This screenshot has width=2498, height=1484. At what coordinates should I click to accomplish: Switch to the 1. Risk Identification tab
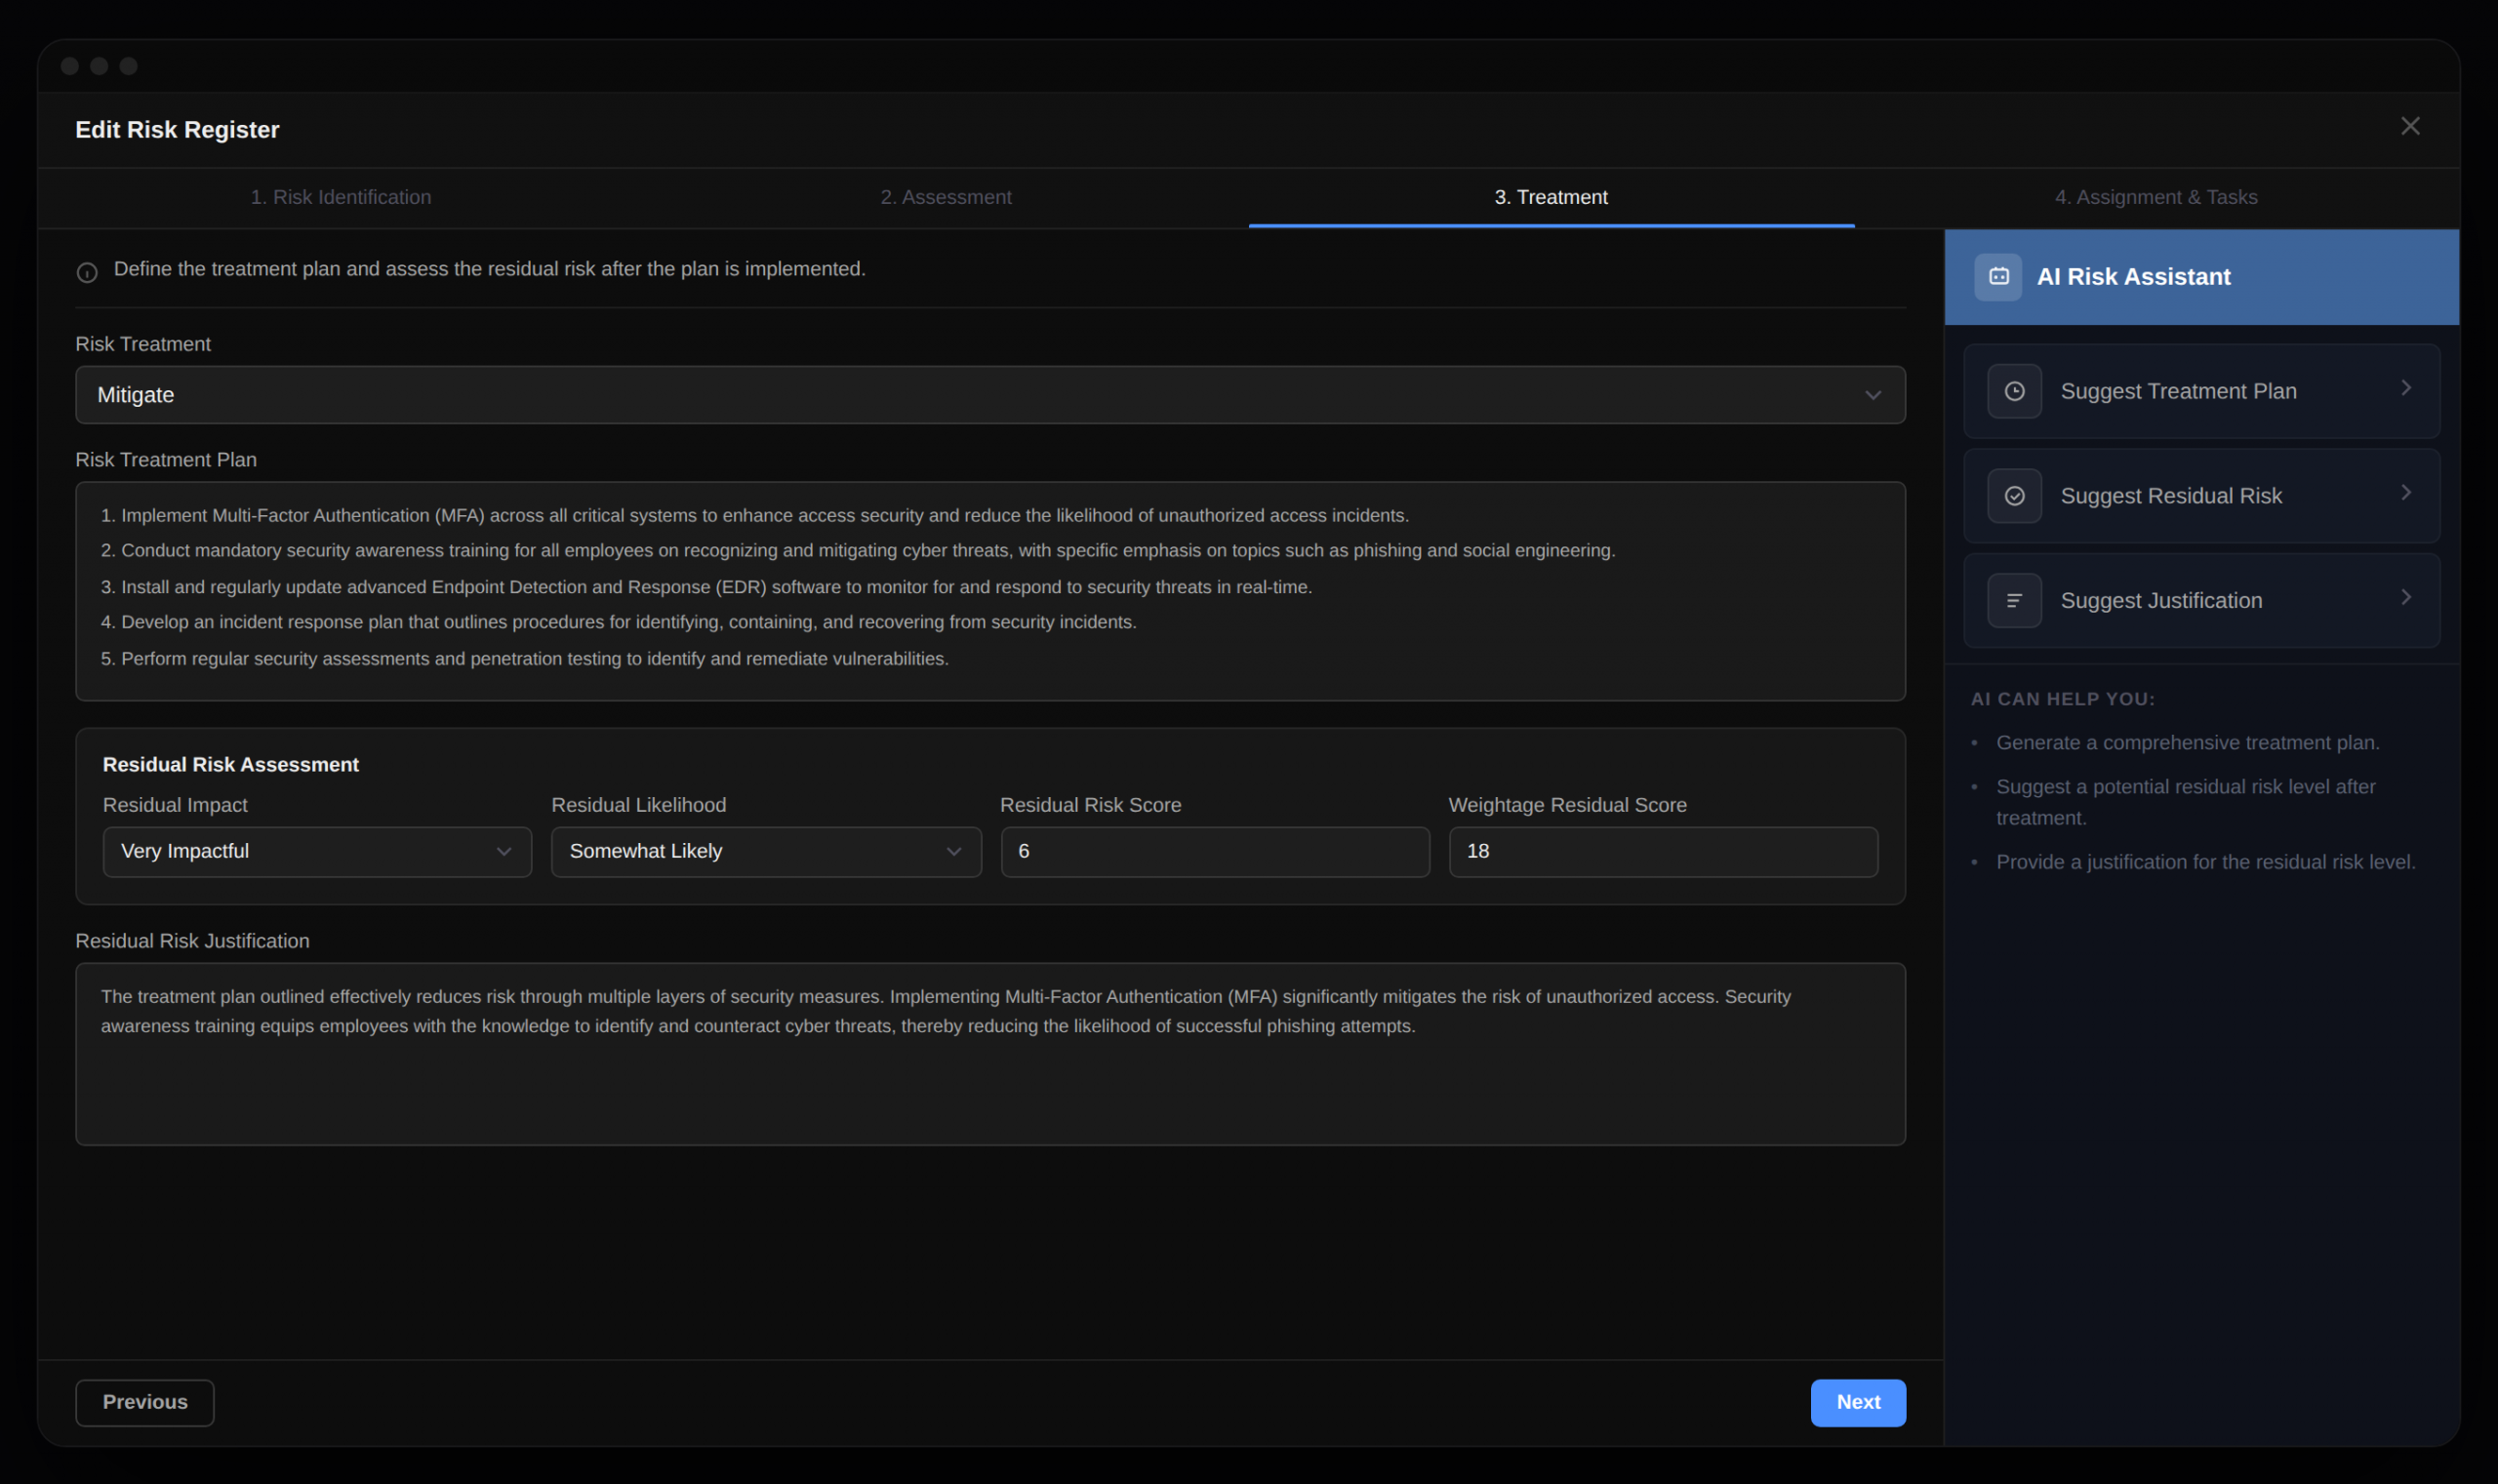(x=341, y=197)
